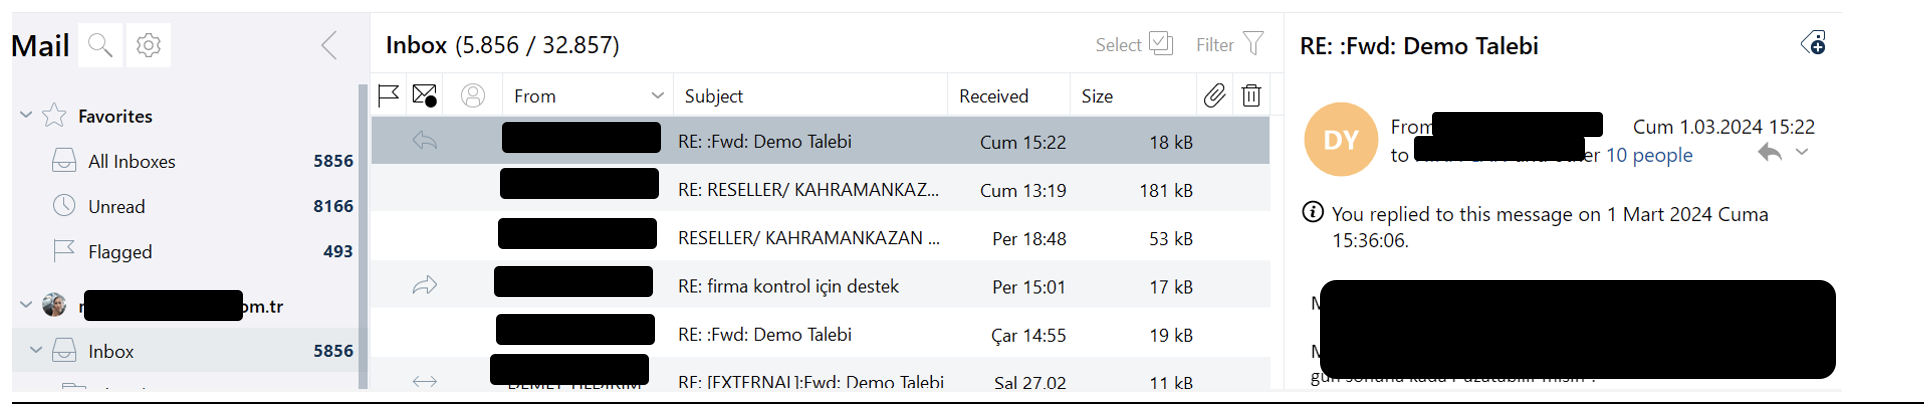Toggle the Select checkbox for messages
Image resolution: width=1930 pixels, height=414 pixels.
(x=1160, y=44)
